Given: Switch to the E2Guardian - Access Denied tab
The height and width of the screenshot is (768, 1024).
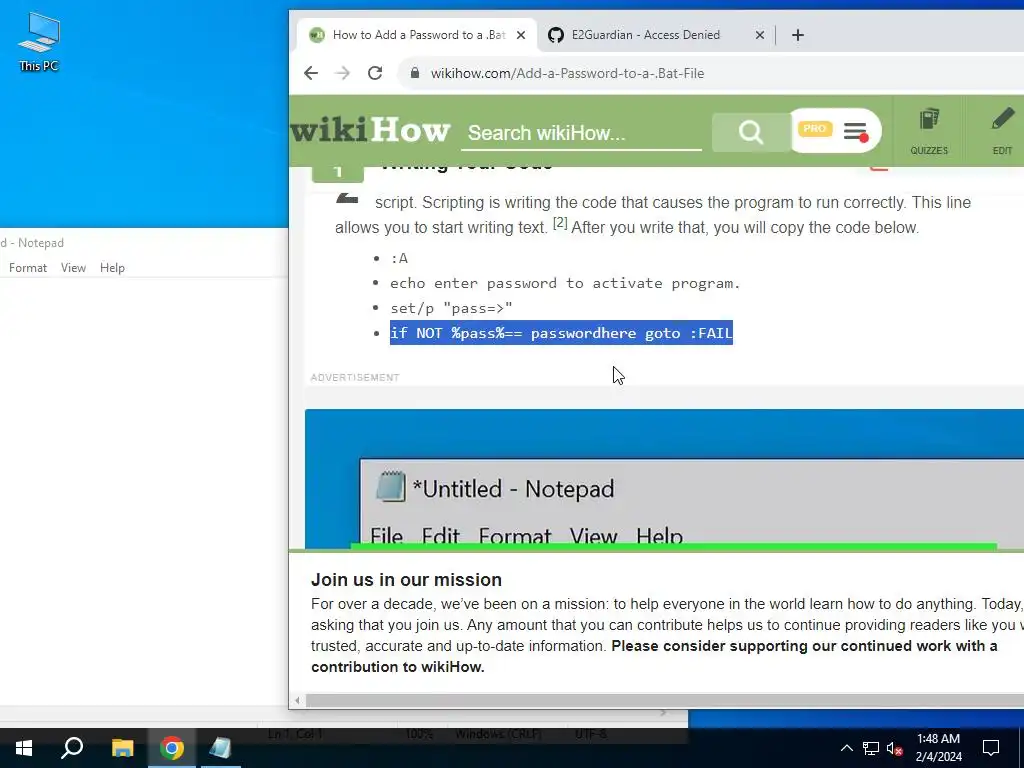Looking at the screenshot, I should click(645, 35).
